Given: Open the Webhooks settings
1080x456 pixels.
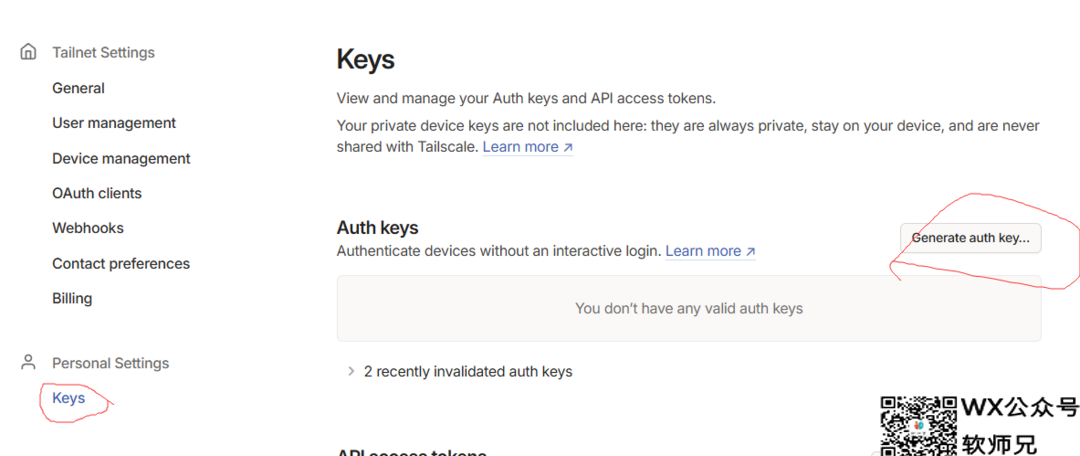Looking at the screenshot, I should pos(88,228).
